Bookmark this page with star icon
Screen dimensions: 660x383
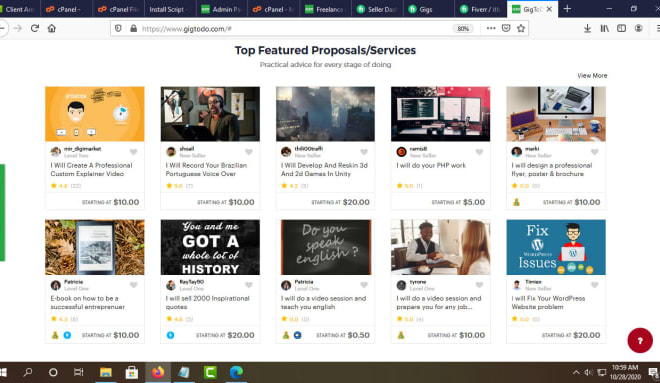pyautogui.click(x=521, y=28)
